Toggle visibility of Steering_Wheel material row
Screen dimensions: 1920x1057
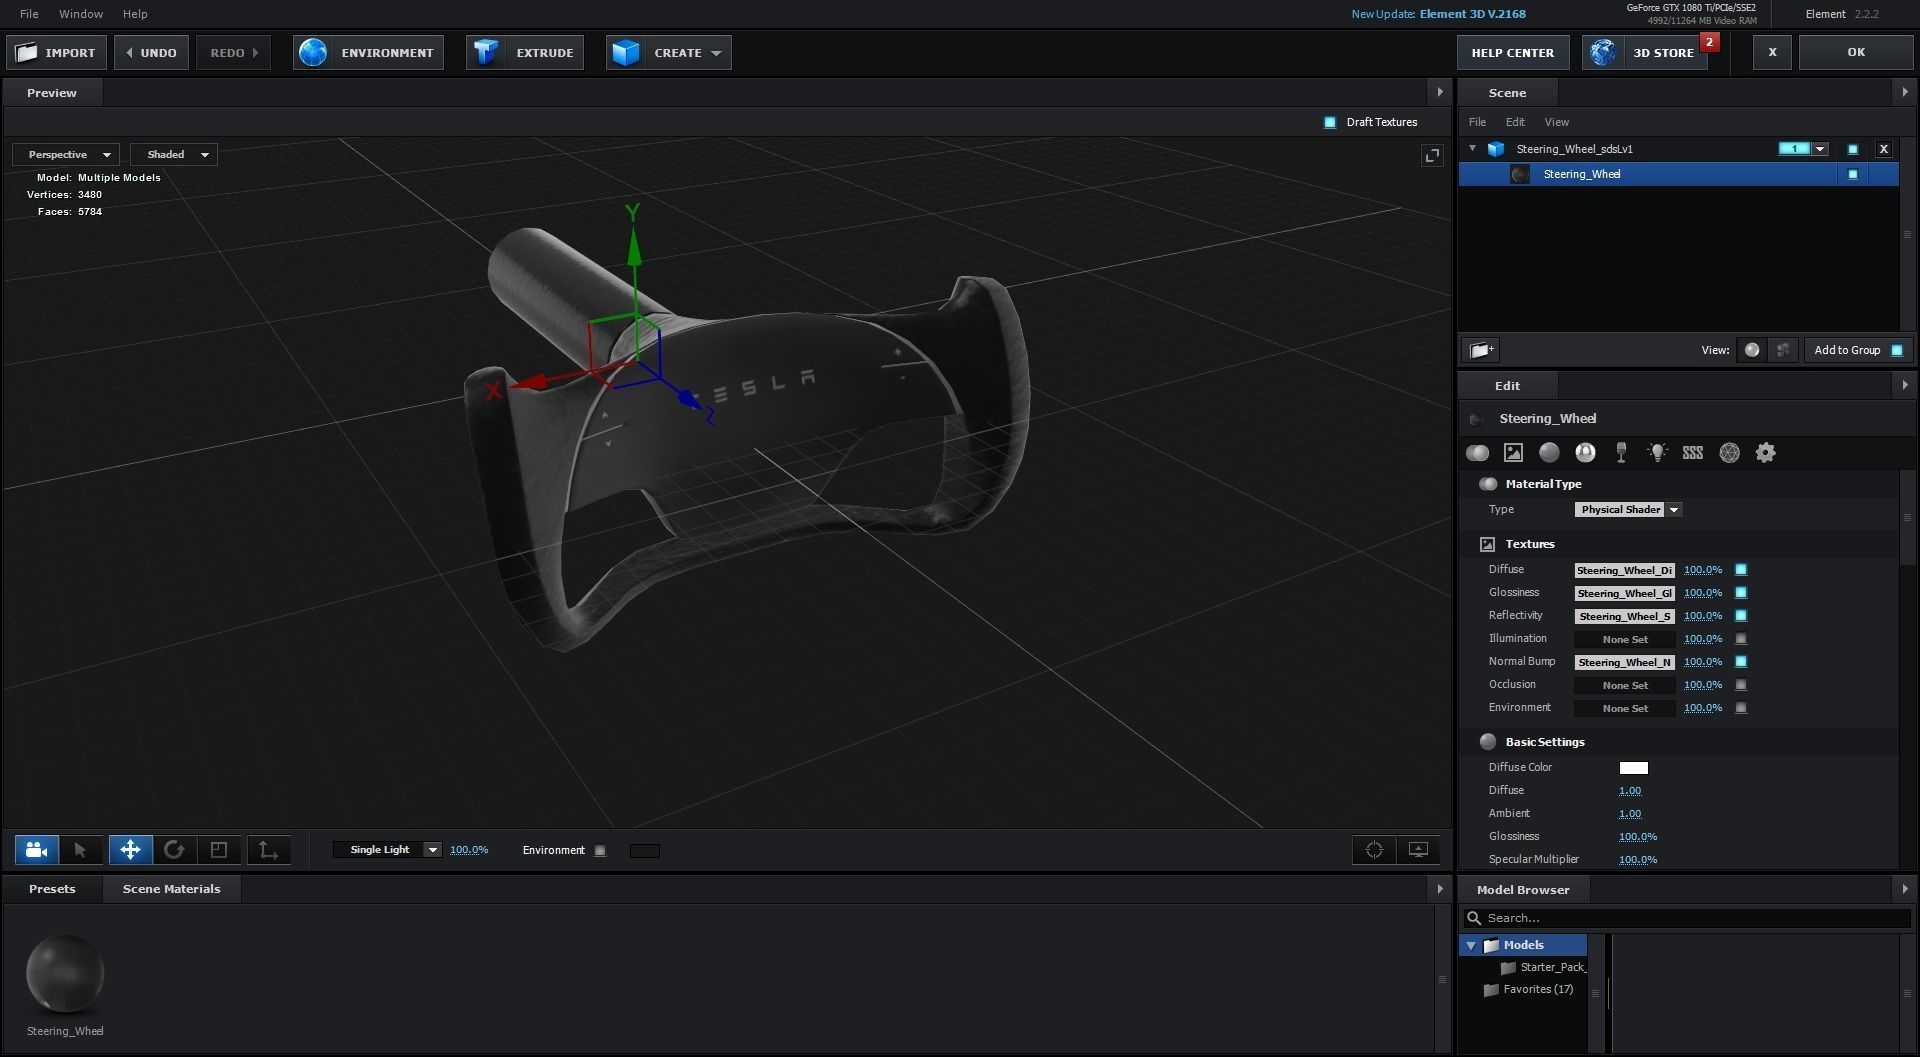(1852, 174)
